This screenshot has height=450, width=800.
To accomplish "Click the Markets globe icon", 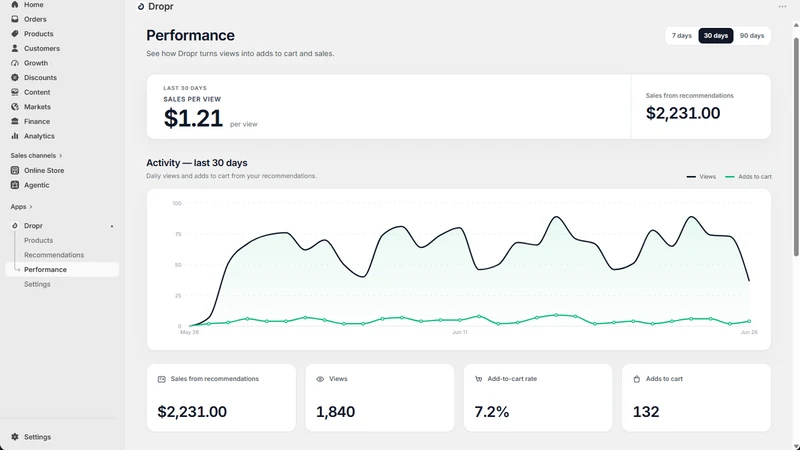I will coord(15,107).
